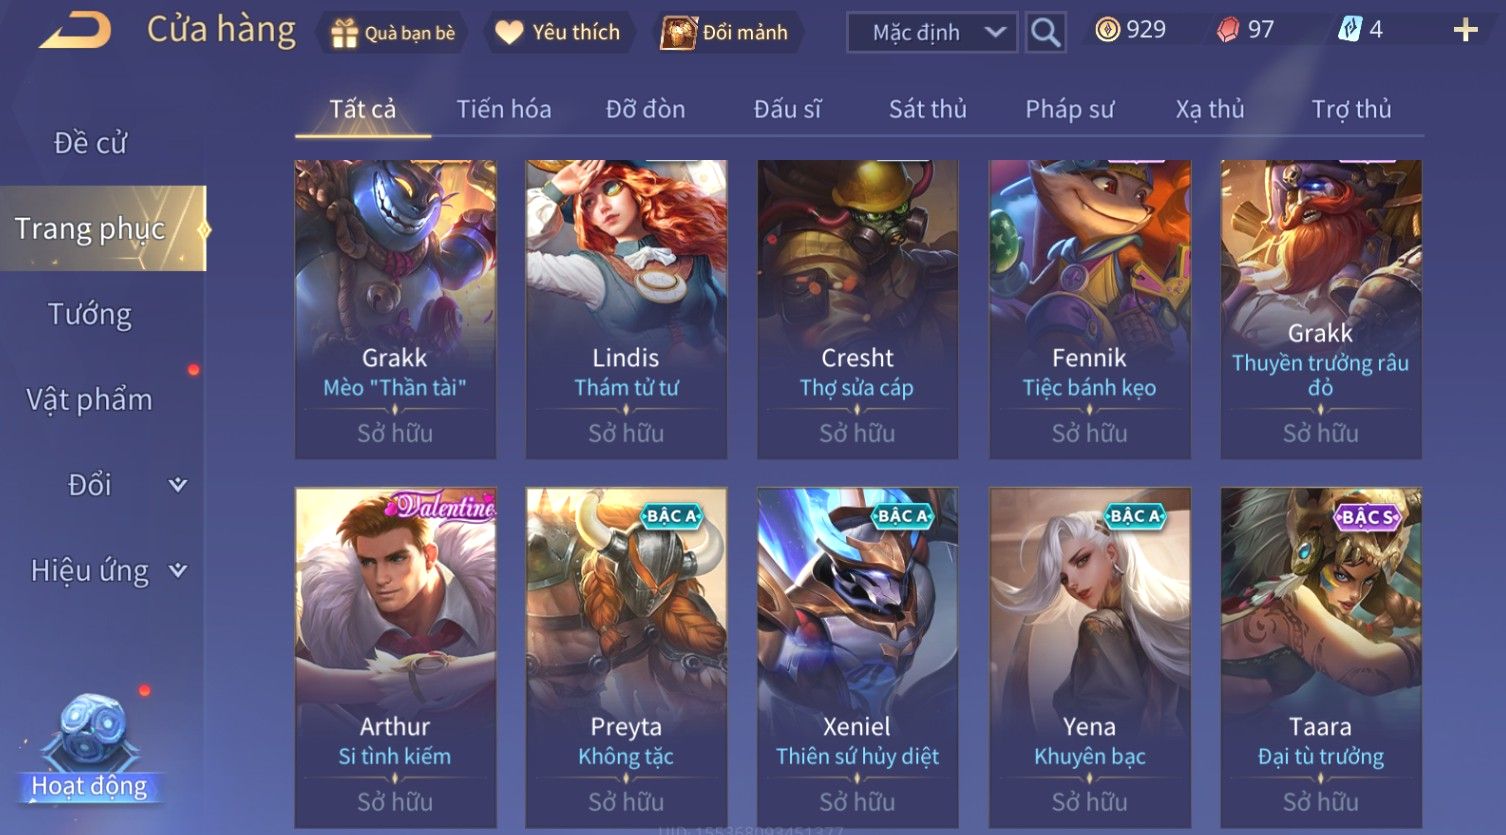Viewport: 1506px width, 835px height.
Task: Select Tướng in the sidebar
Action: pyautogui.click(x=90, y=314)
